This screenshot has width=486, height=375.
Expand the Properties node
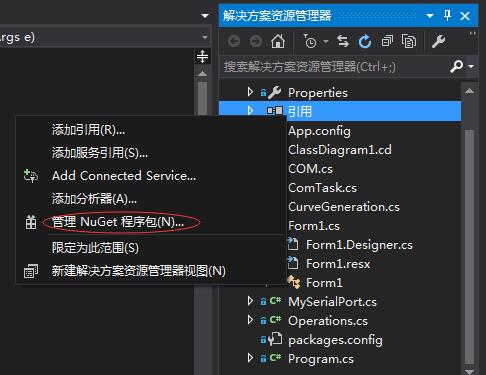(x=250, y=92)
